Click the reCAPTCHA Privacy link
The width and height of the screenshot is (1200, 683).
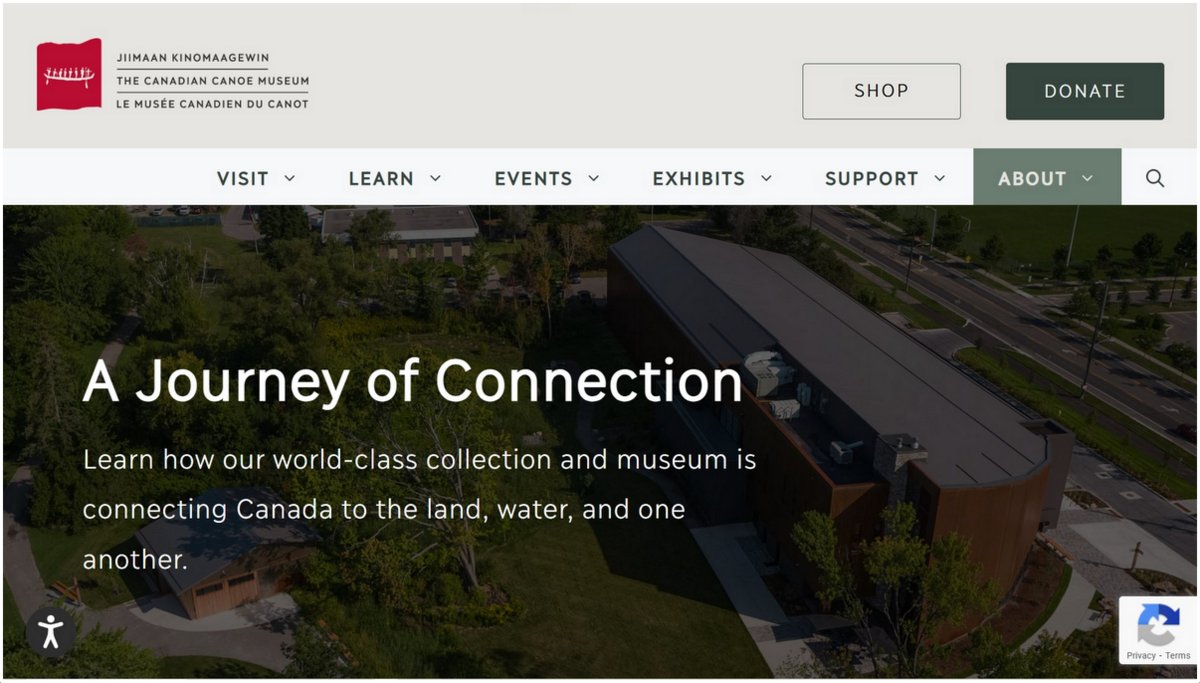pos(1140,656)
